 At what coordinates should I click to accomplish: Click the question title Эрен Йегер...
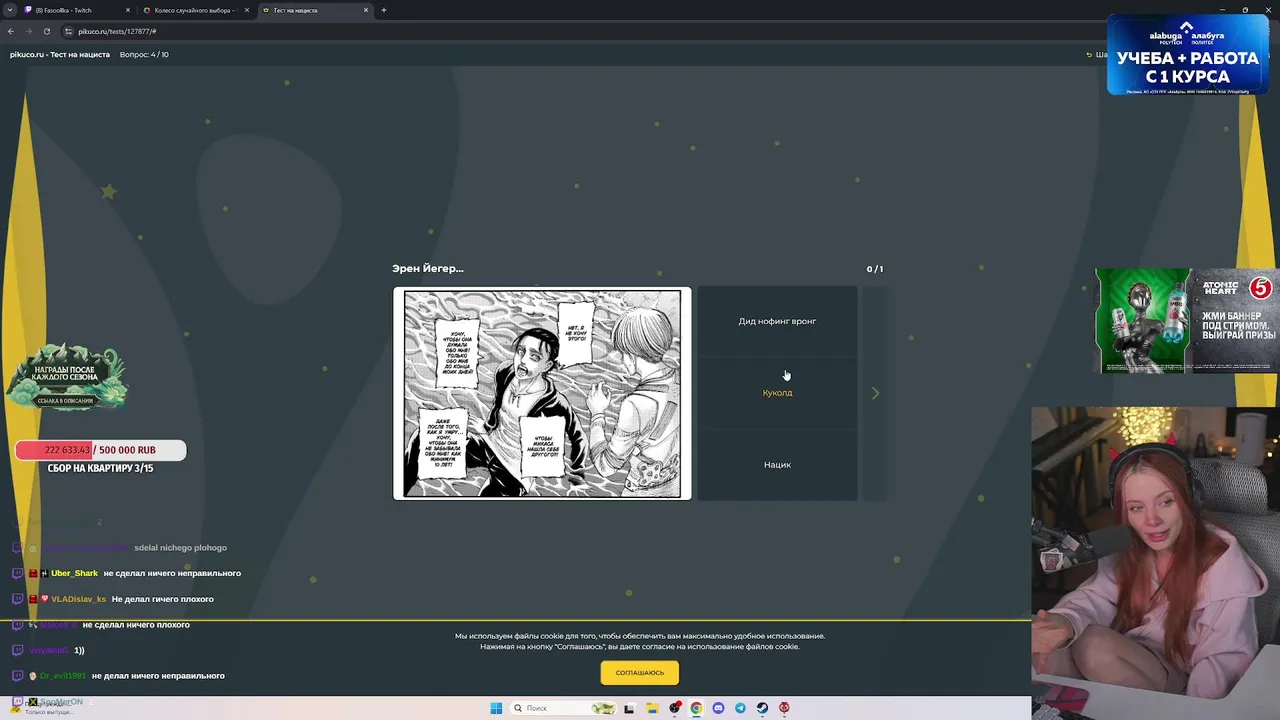(x=428, y=268)
